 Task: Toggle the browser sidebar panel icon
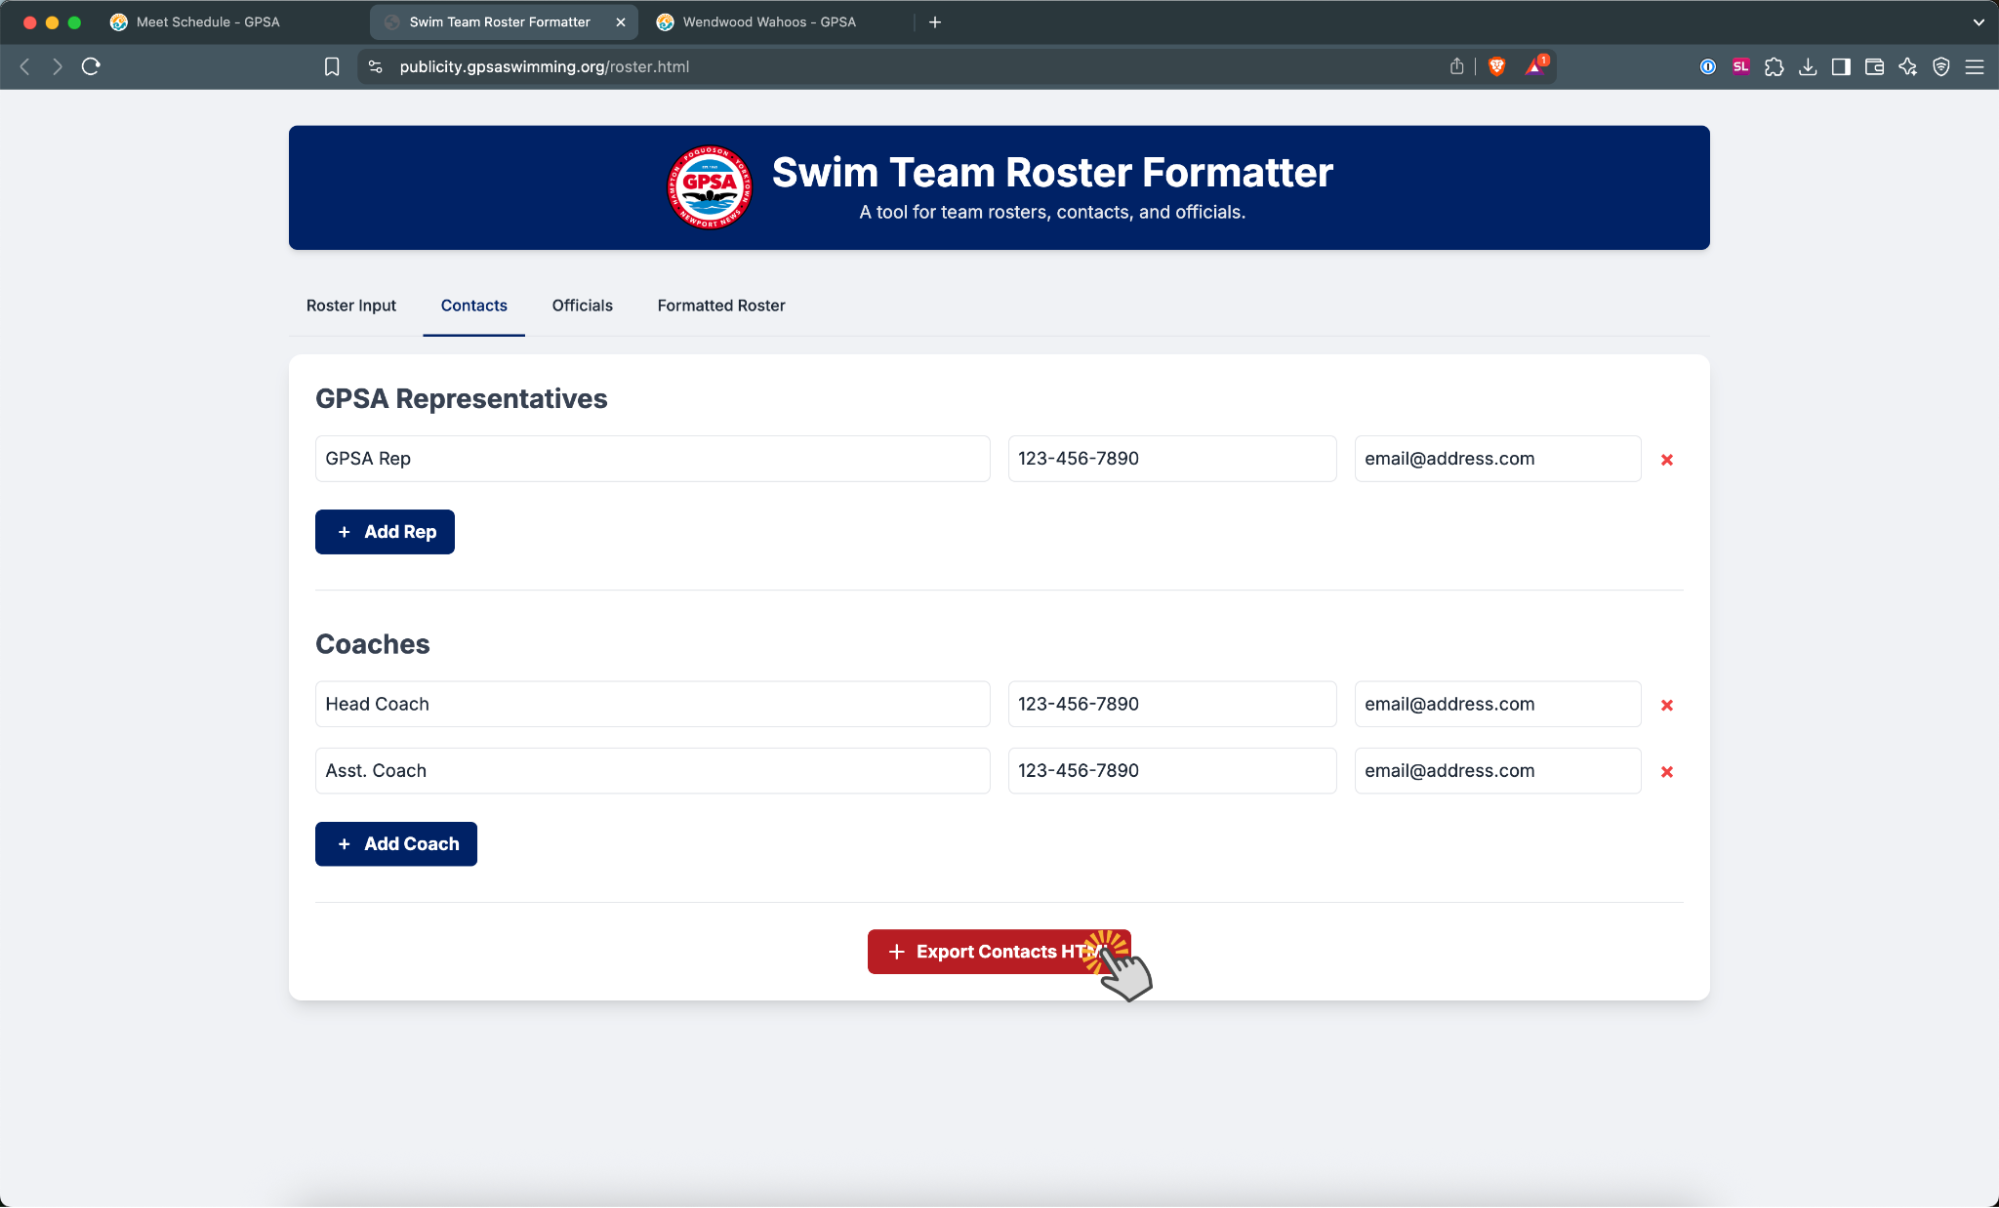(1840, 67)
